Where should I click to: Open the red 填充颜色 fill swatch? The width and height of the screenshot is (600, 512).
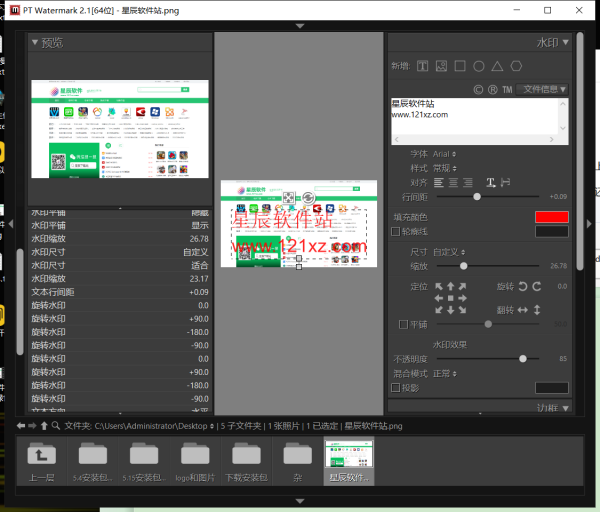pyautogui.click(x=552, y=217)
